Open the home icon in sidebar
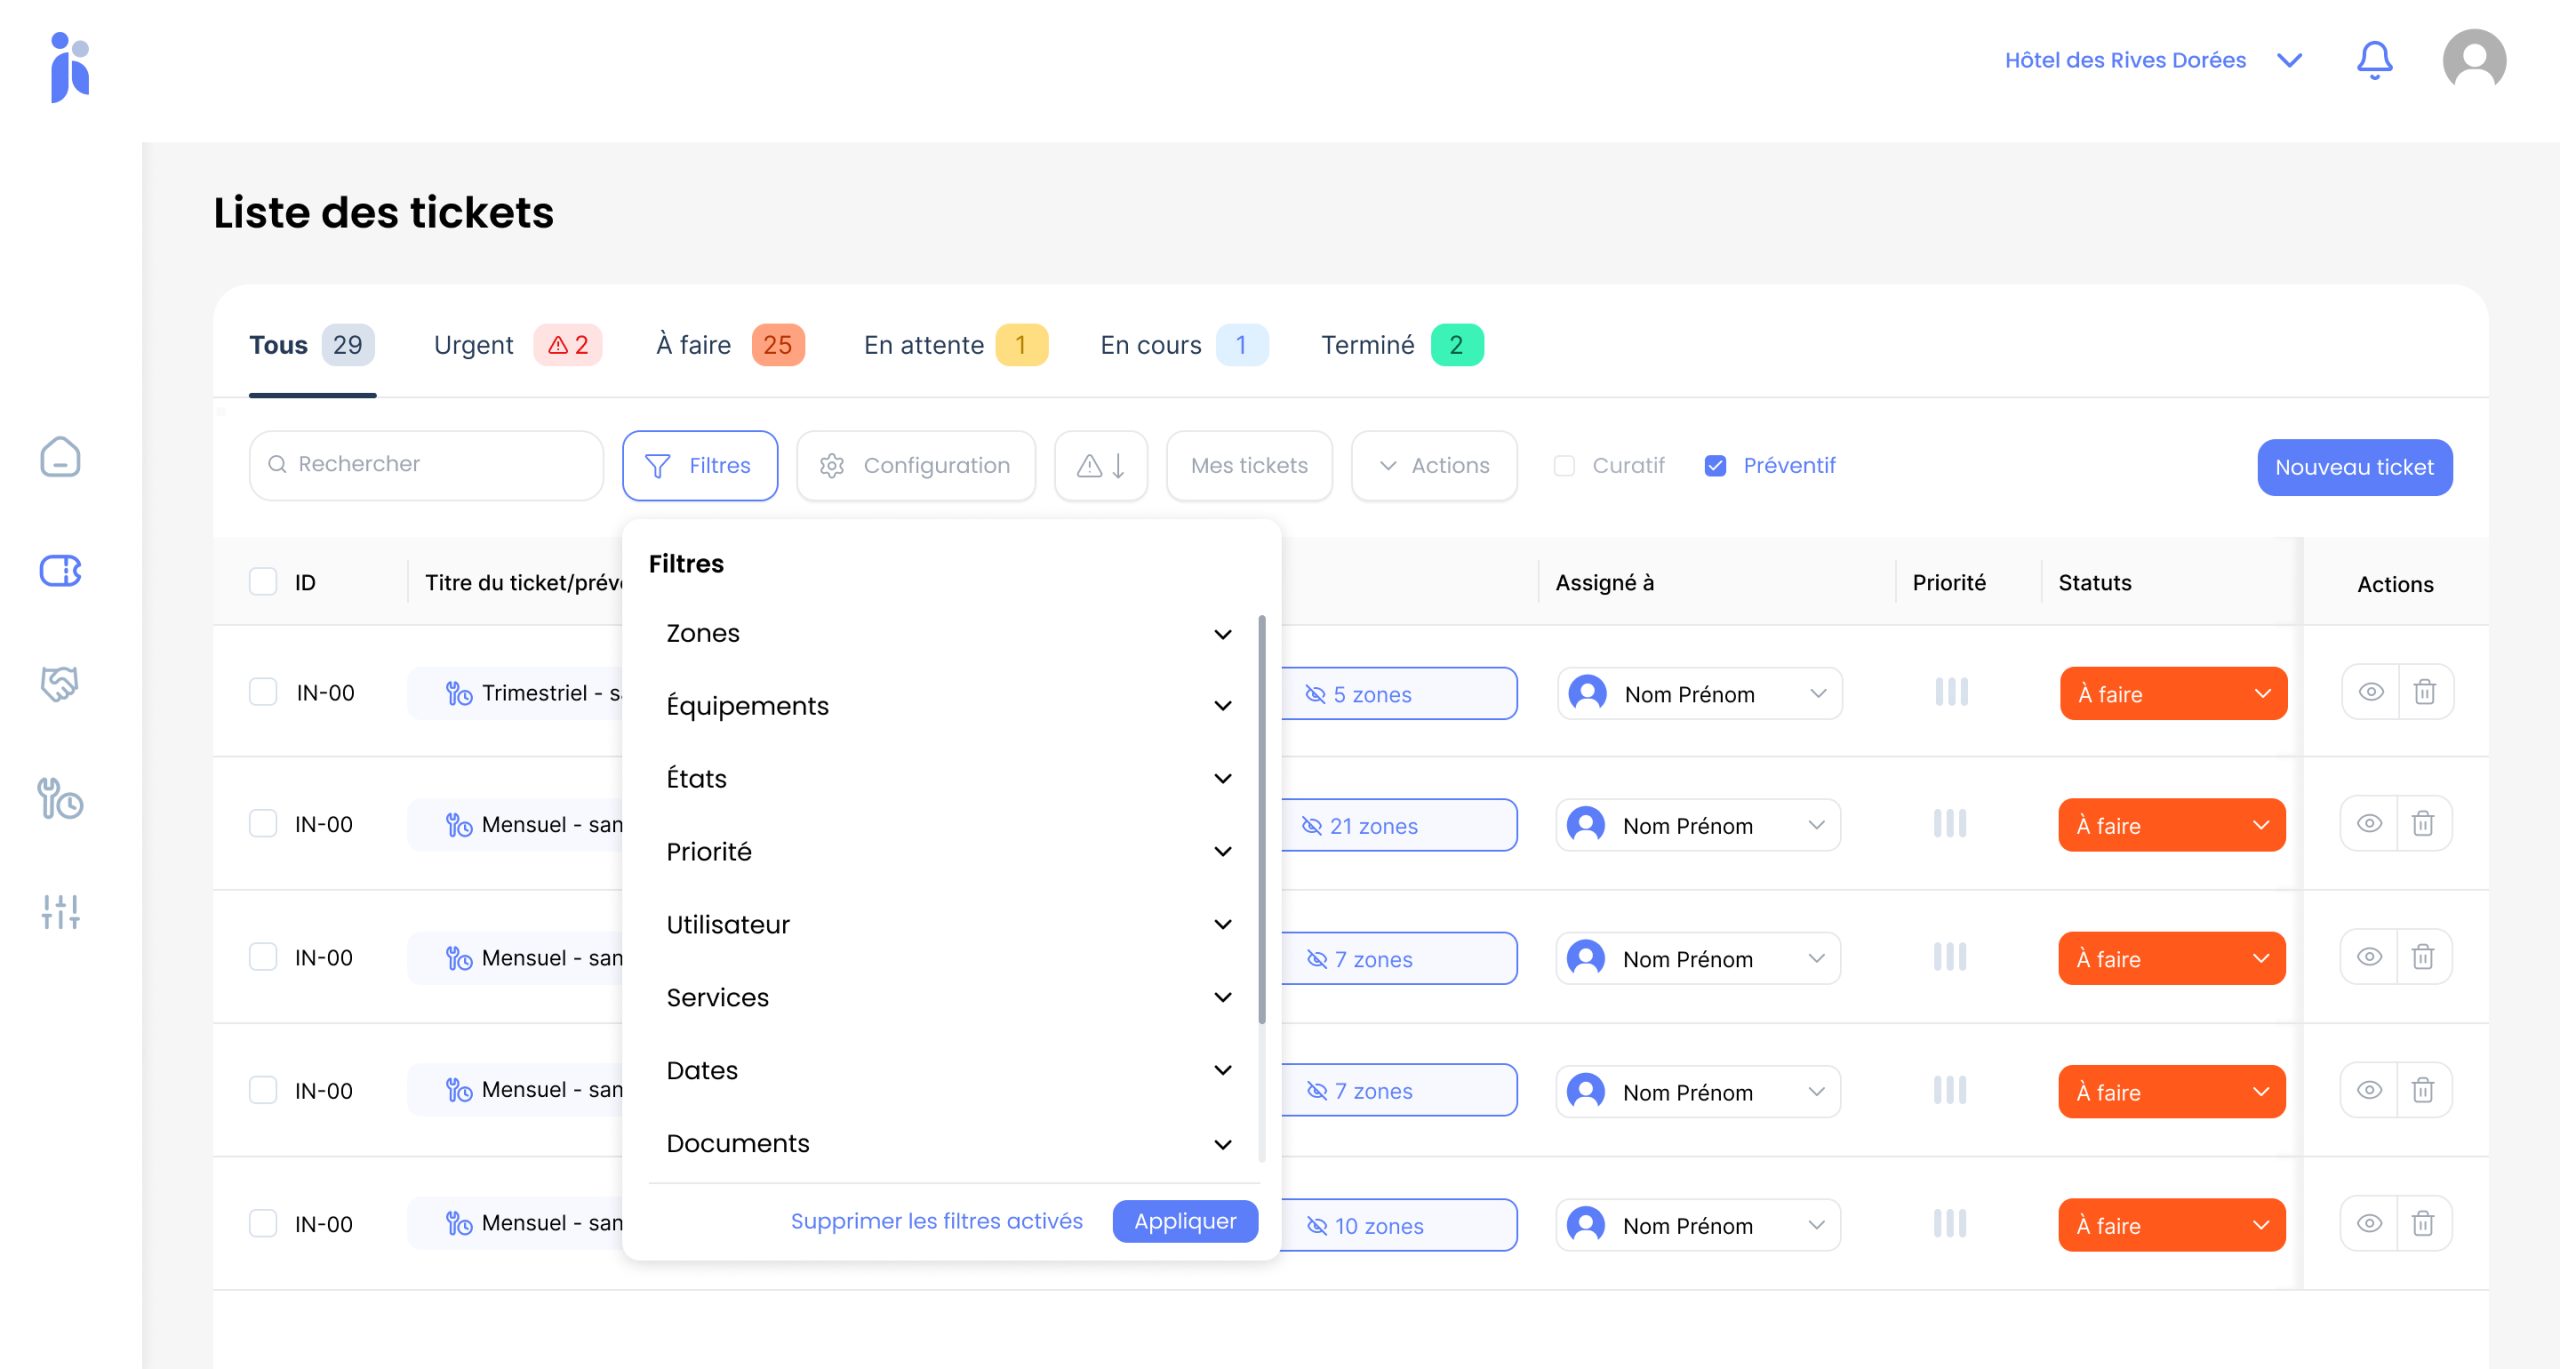The height and width of the screenshot is (1369, 2560). pos(60,457)
